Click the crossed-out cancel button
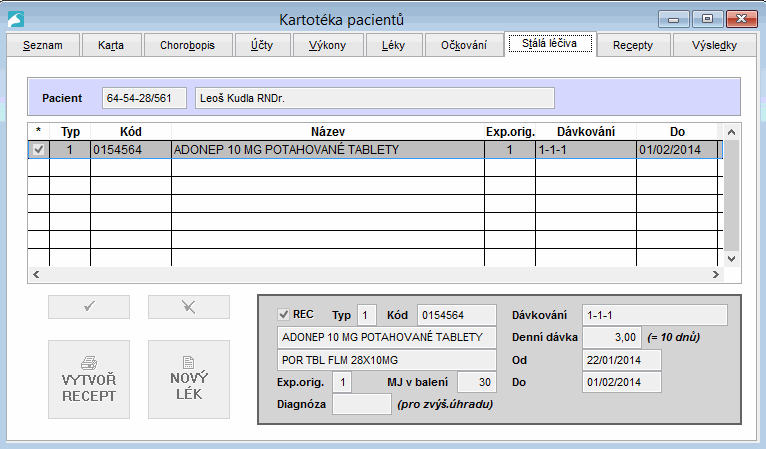This screenshot has height=449, width=766. (189, 307)
